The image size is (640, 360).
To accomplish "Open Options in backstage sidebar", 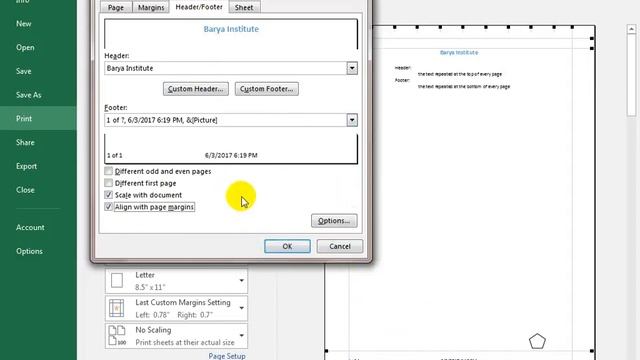I will click(29, 251).
